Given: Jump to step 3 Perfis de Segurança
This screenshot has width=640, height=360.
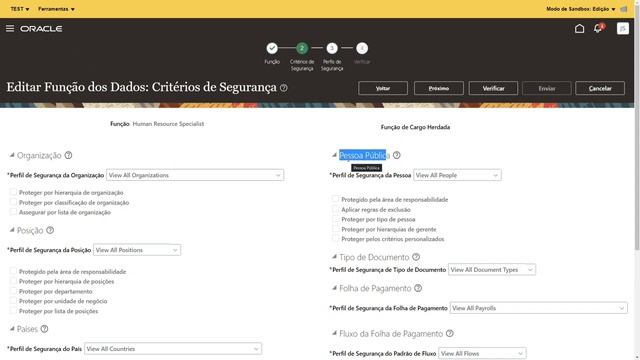Looking at the screenshot, I should [332, 48].
